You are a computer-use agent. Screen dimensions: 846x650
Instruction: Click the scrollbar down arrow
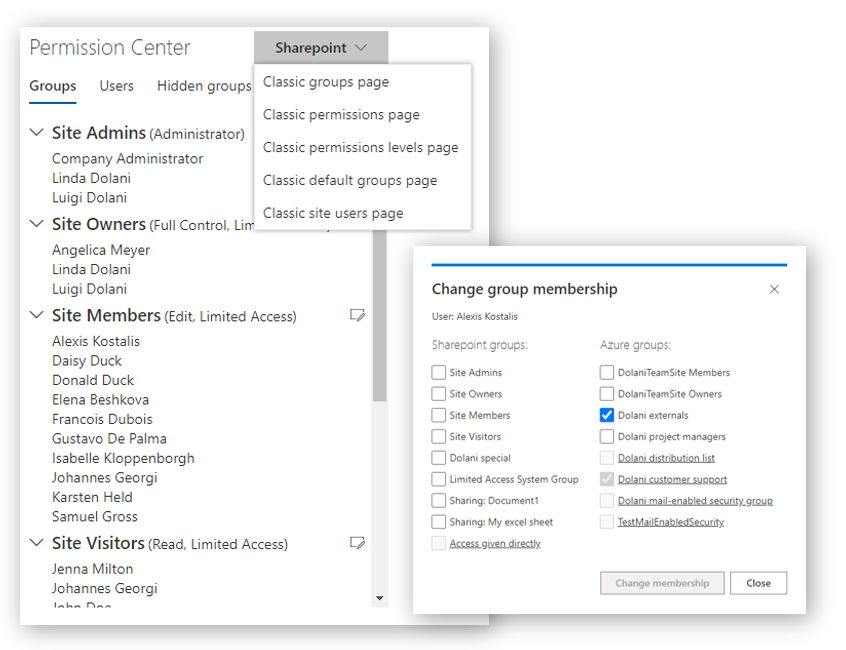tap(379, 598)
